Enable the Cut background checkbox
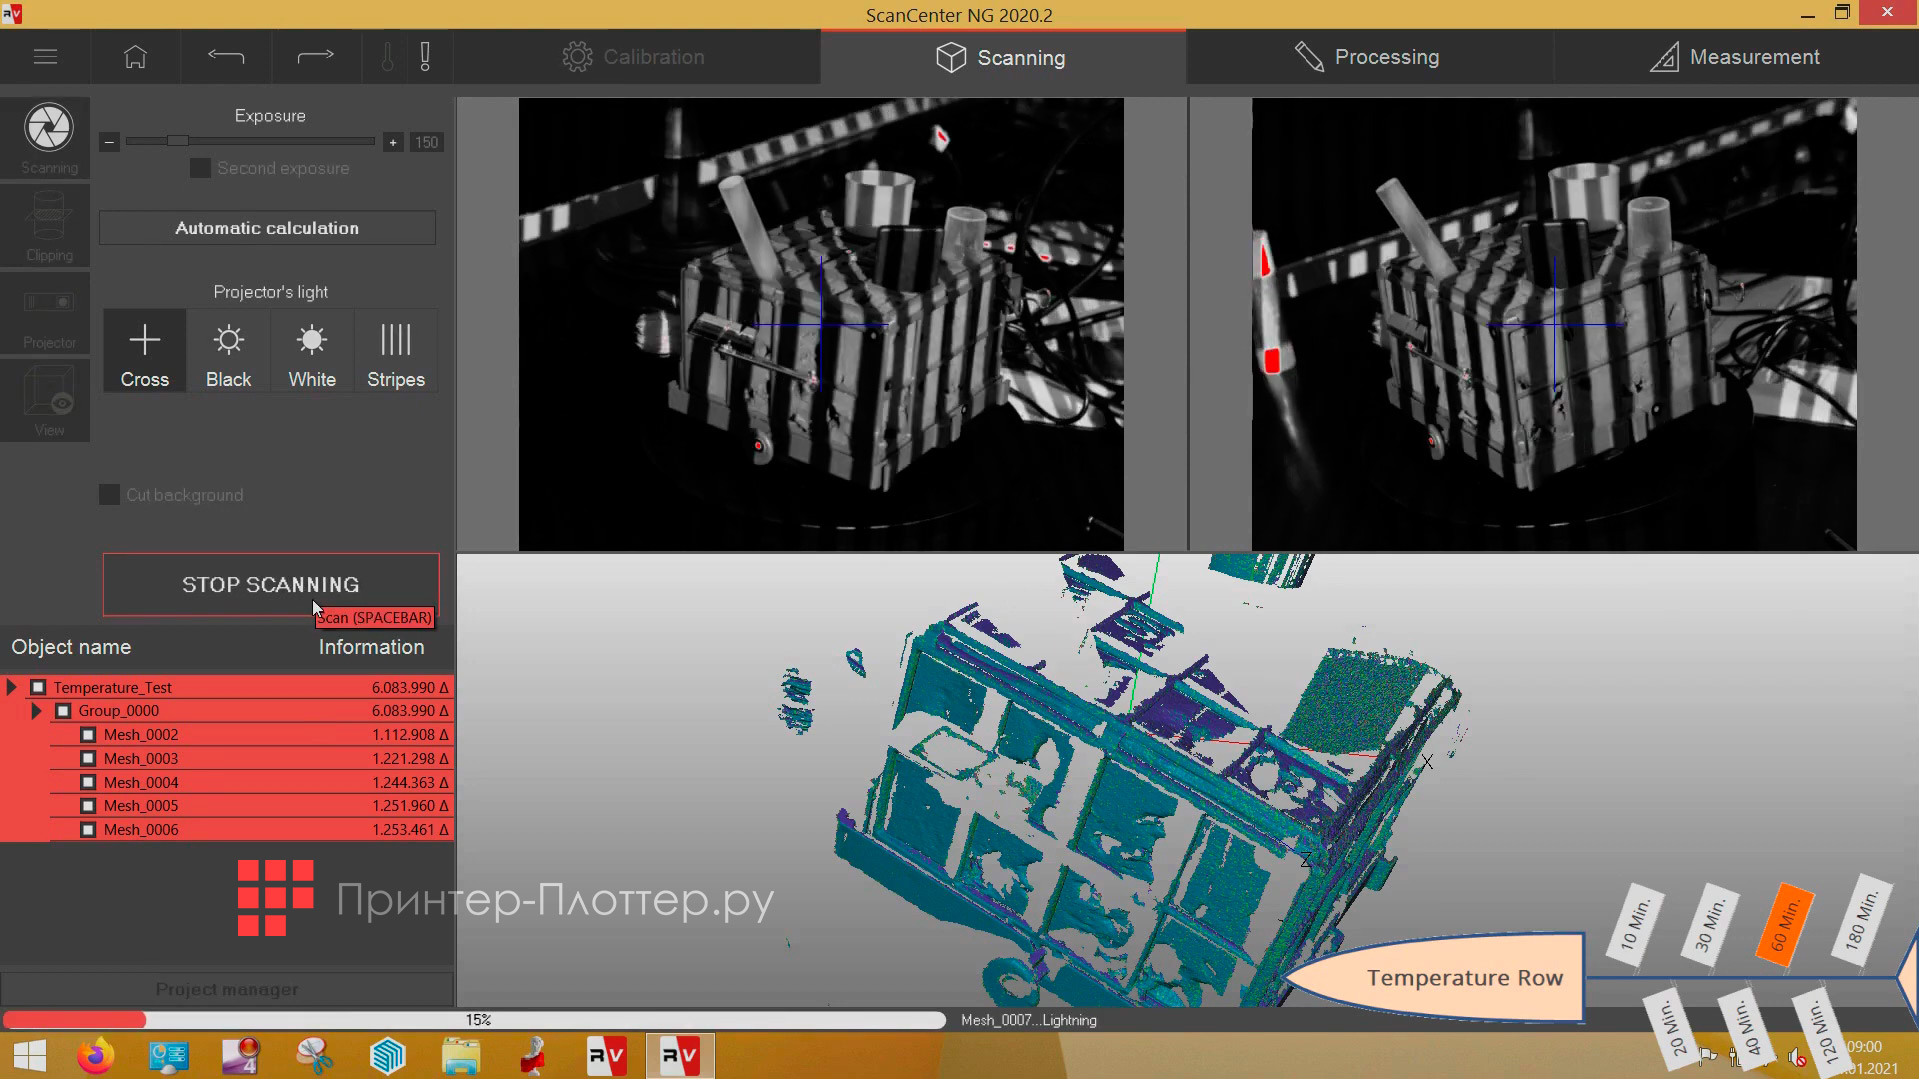This screenshot has width=1919, height=1079. pyautogui.click(x=109, y=494)
